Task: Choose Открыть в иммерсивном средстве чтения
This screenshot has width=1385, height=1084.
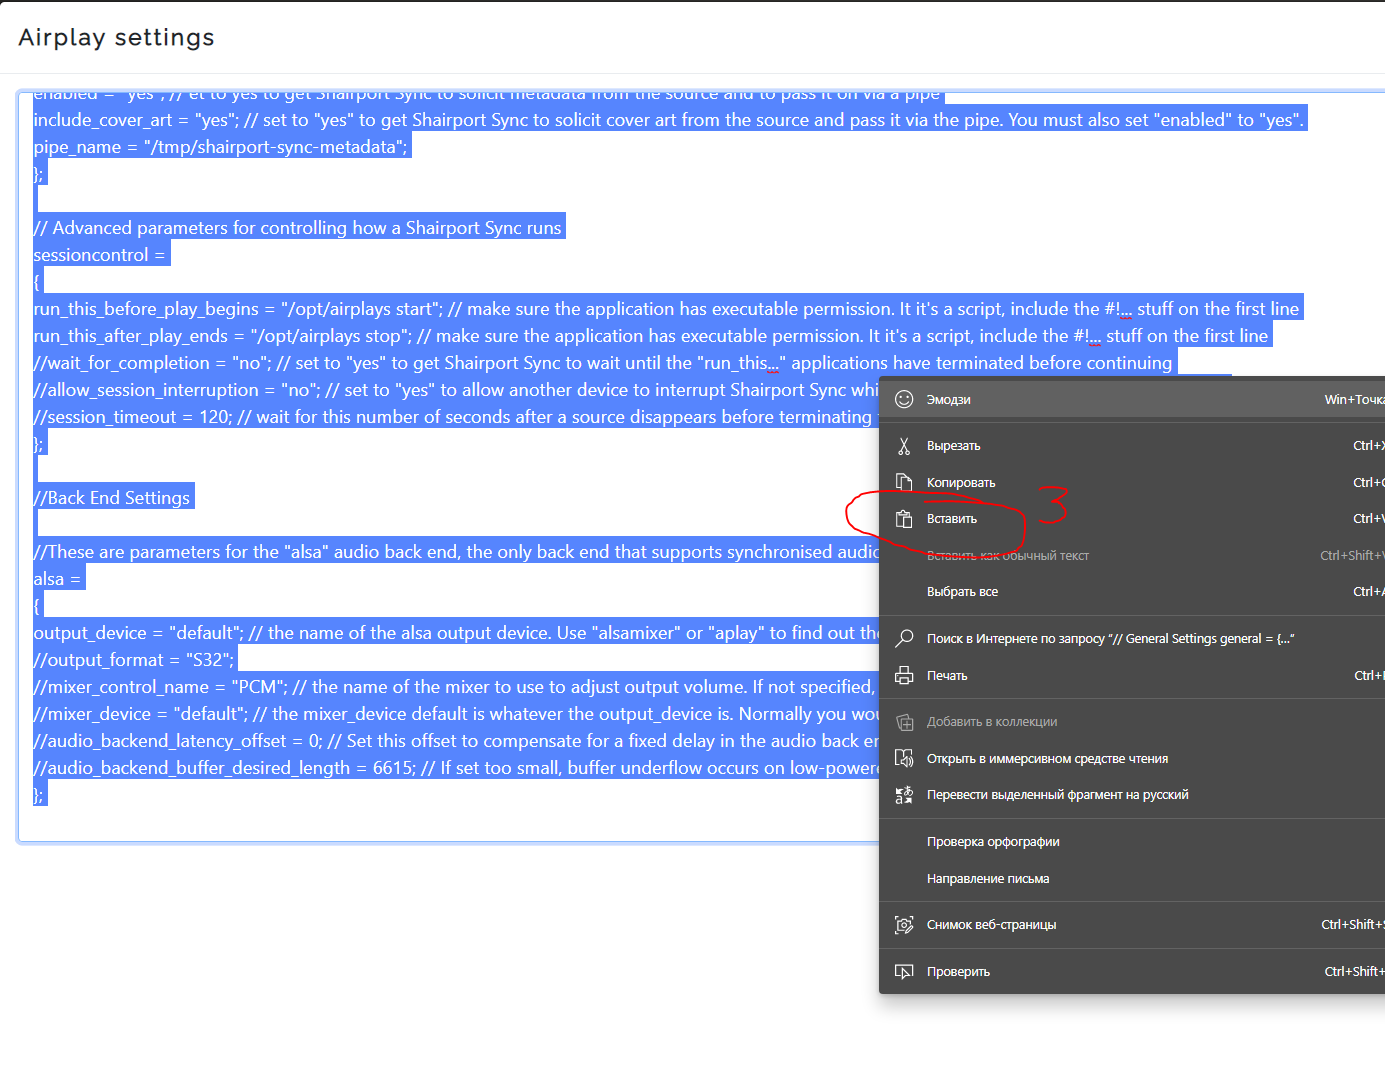Action: 1132,758
